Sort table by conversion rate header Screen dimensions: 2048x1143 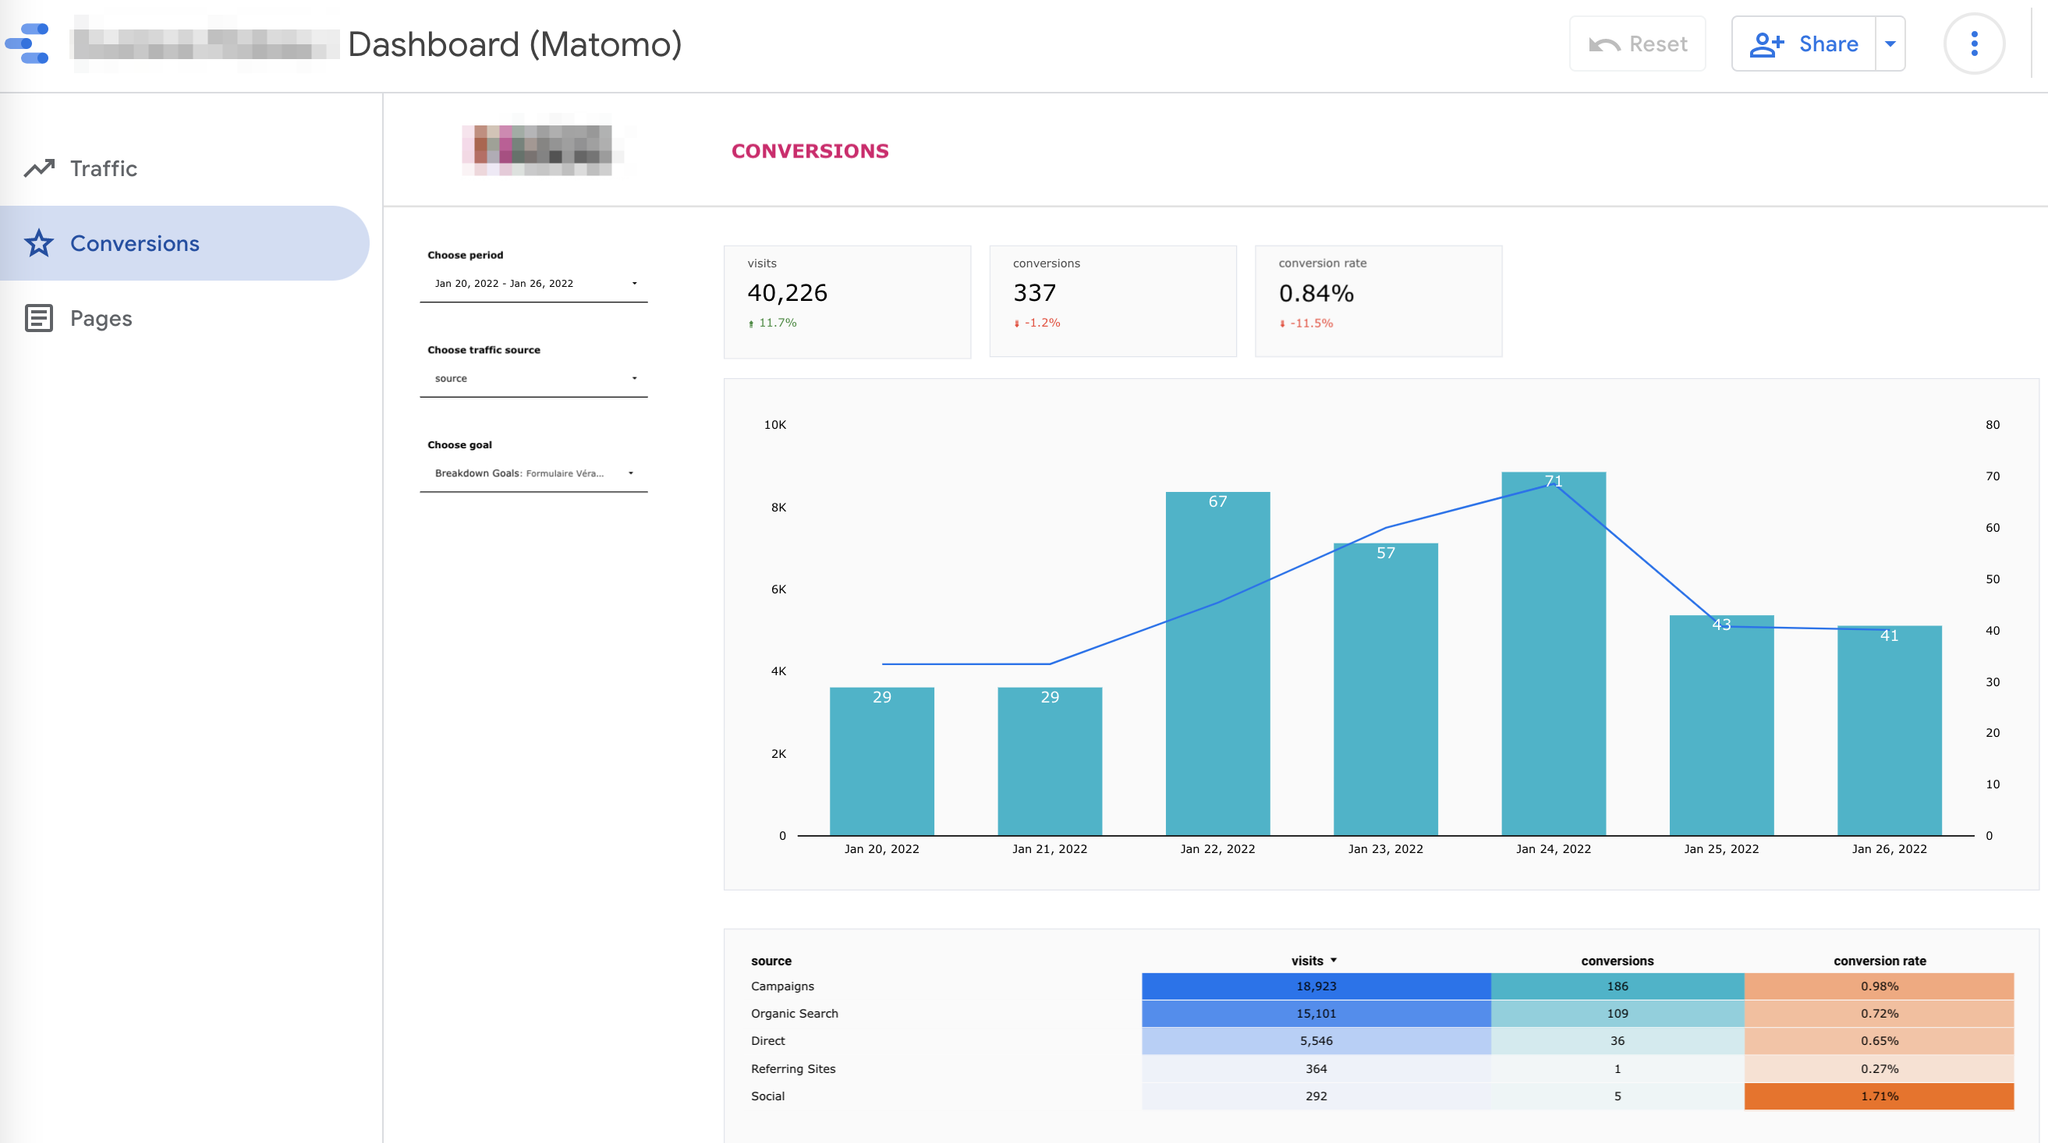point(1879,961)
